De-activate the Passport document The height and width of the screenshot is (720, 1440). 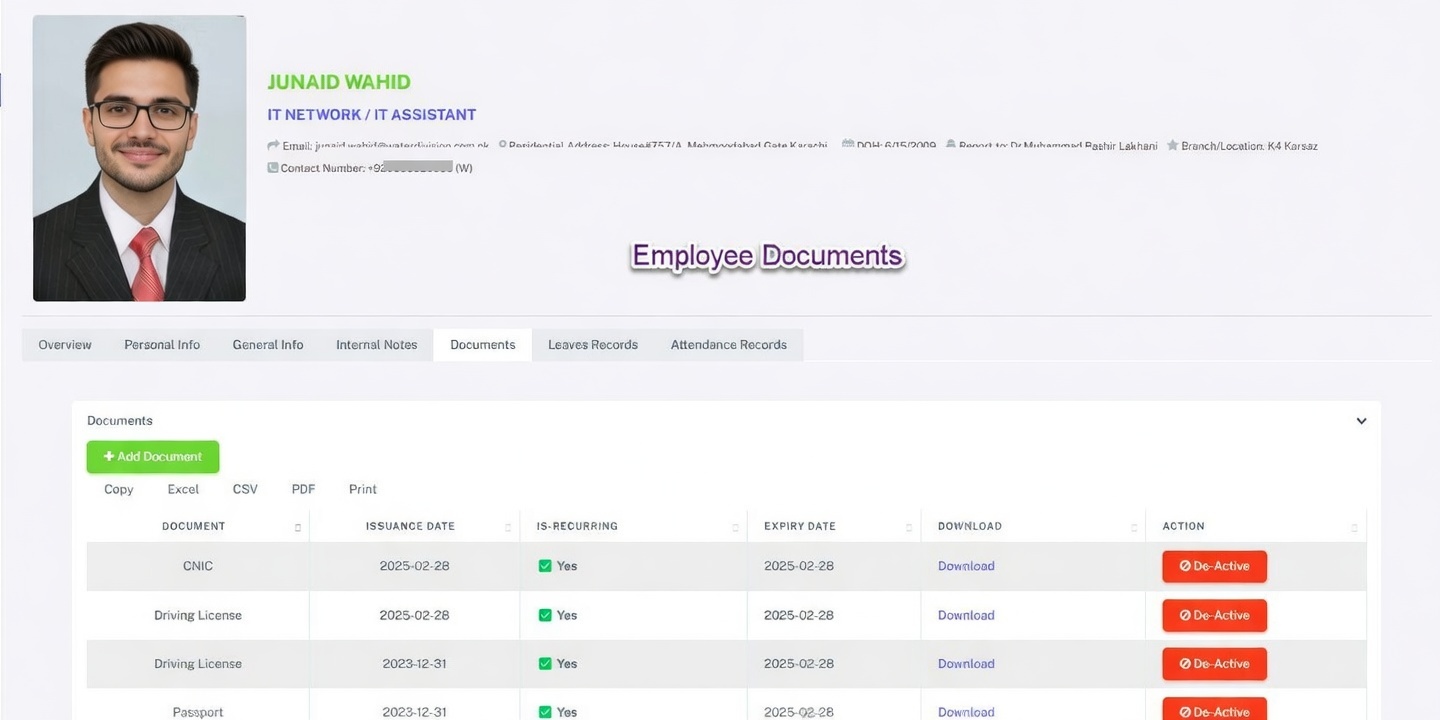pos(1214,711)
